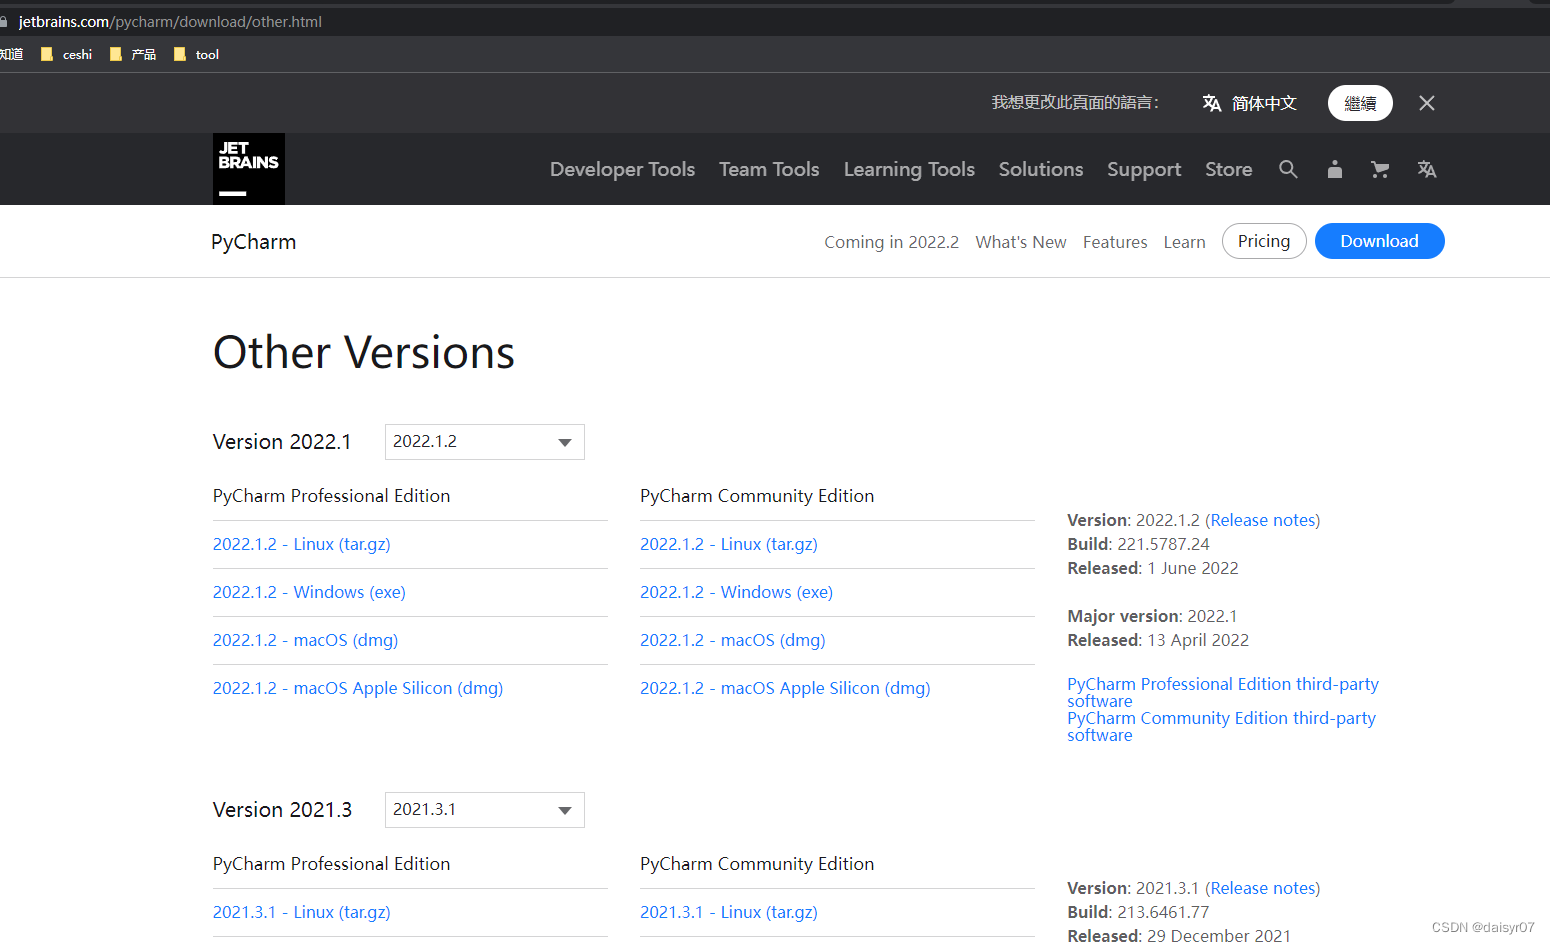Download Professional 2022.1.2 macOS dmg
Image resolution: width=1550 pixels, height=944 pixels.
click(305, 640)
